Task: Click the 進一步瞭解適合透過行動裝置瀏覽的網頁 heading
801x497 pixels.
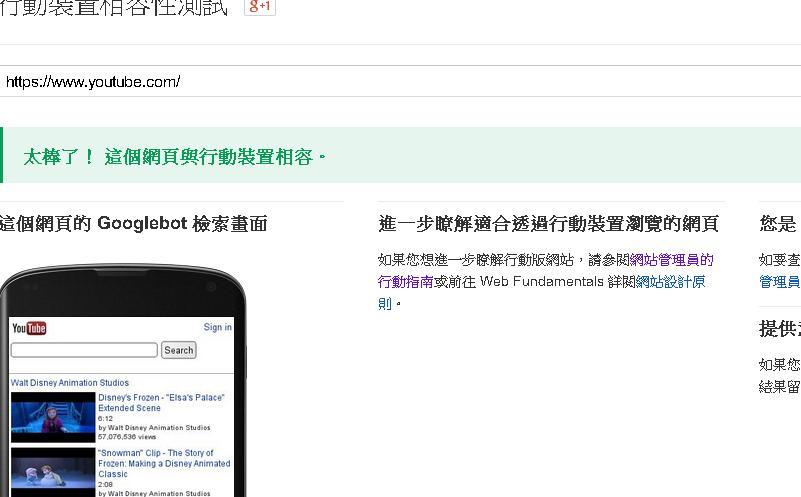Action: pyautogui.click(x=548, y=224)
